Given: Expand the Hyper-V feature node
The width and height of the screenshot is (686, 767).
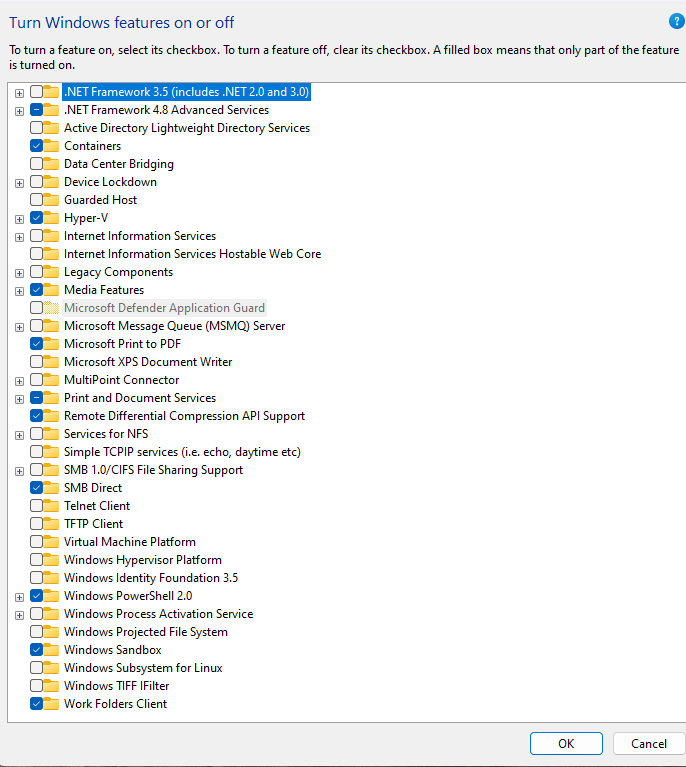Looking at the screenshot, I should pos(19,219).
